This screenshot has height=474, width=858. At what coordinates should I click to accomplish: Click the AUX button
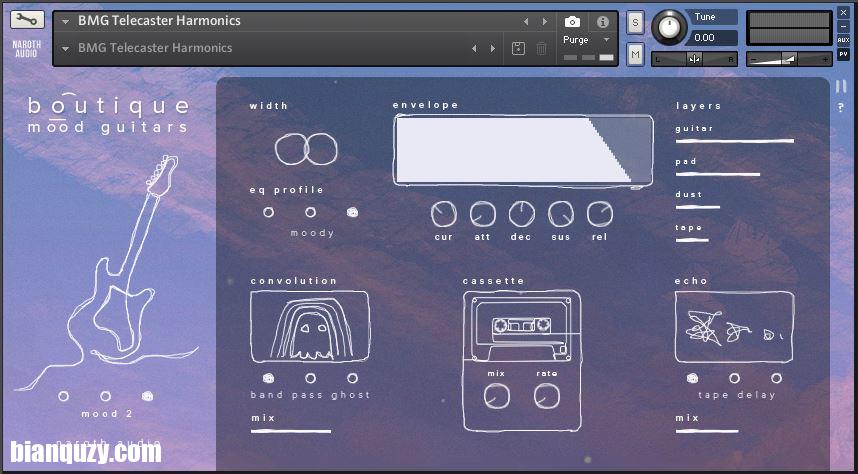(843, 40)
